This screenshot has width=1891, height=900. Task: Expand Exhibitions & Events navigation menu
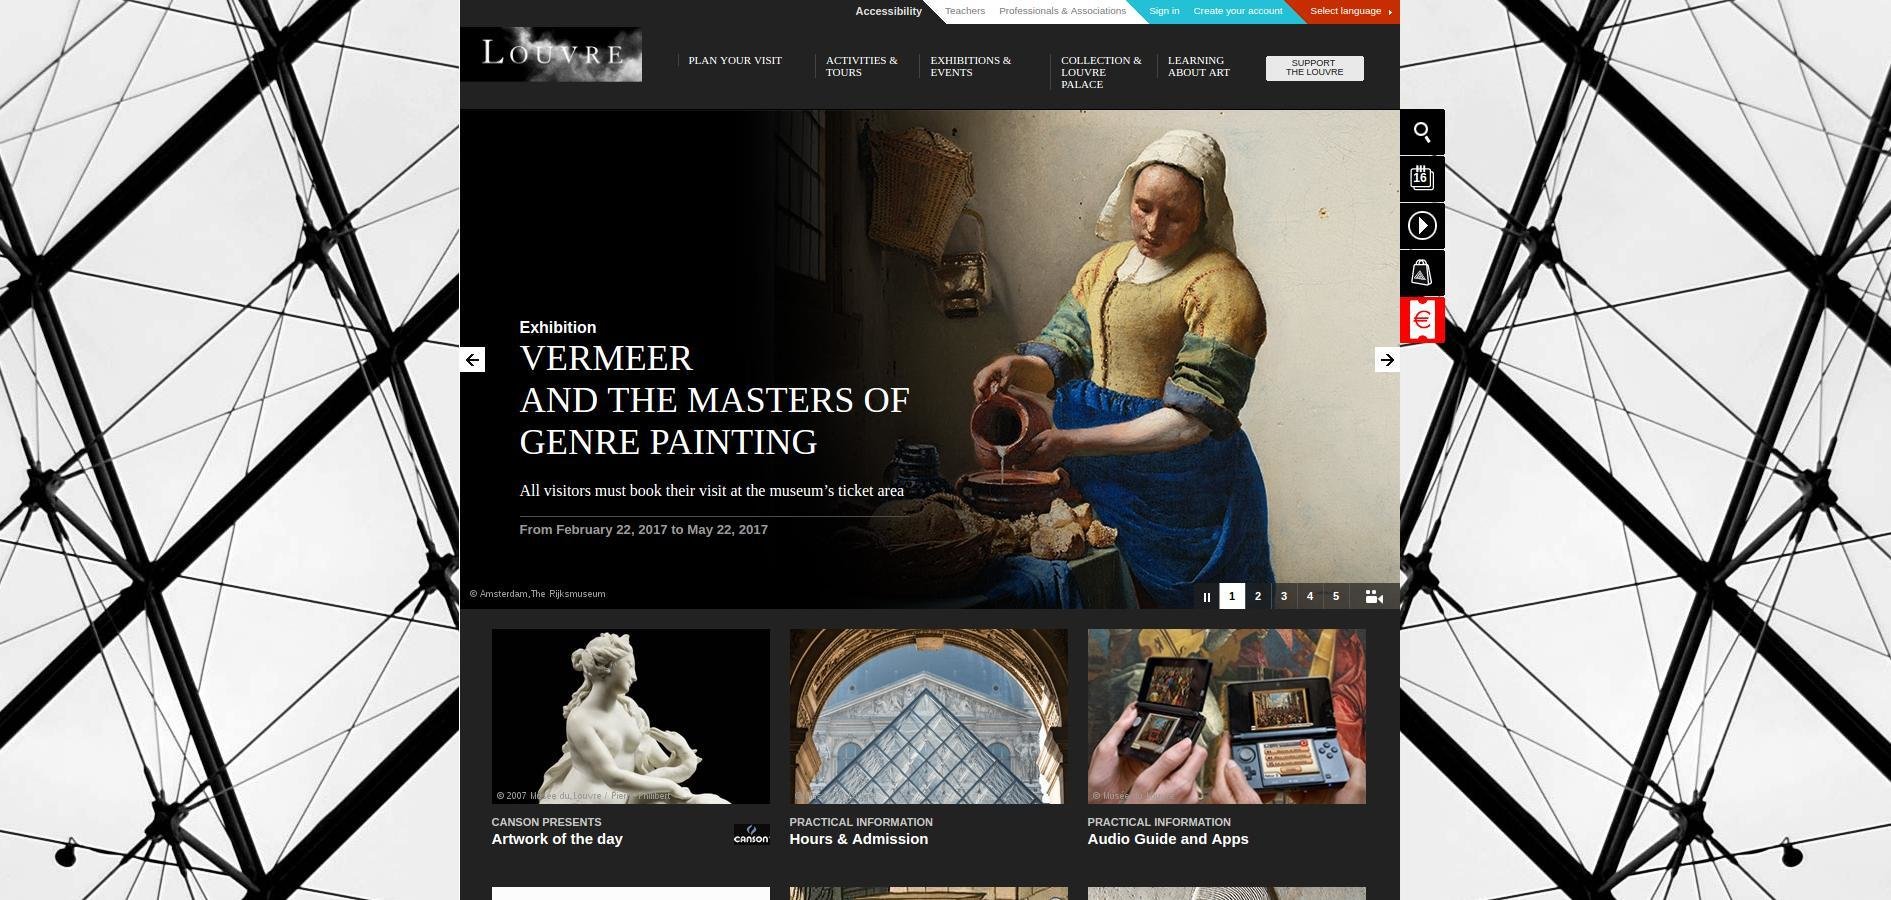[970, 66]
